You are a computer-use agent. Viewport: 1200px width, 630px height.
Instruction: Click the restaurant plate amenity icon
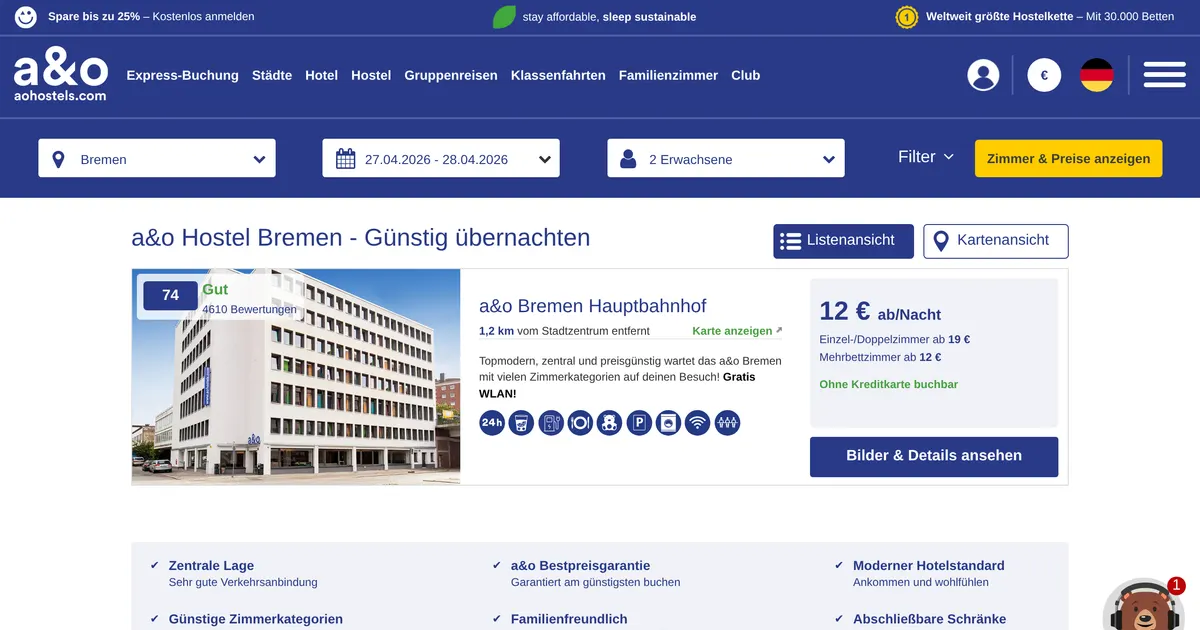(x=580, y=423)
